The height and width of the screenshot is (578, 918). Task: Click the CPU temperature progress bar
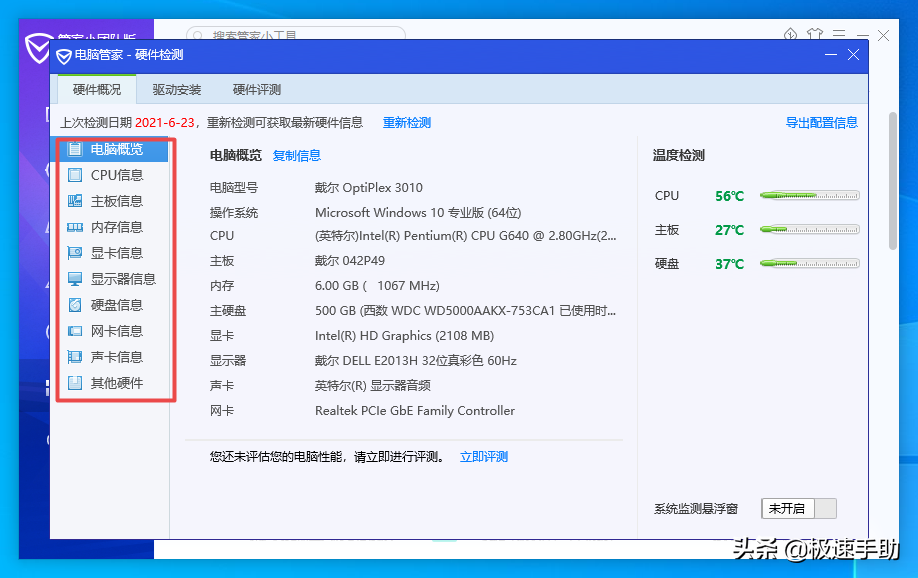(x=809, y=196)
